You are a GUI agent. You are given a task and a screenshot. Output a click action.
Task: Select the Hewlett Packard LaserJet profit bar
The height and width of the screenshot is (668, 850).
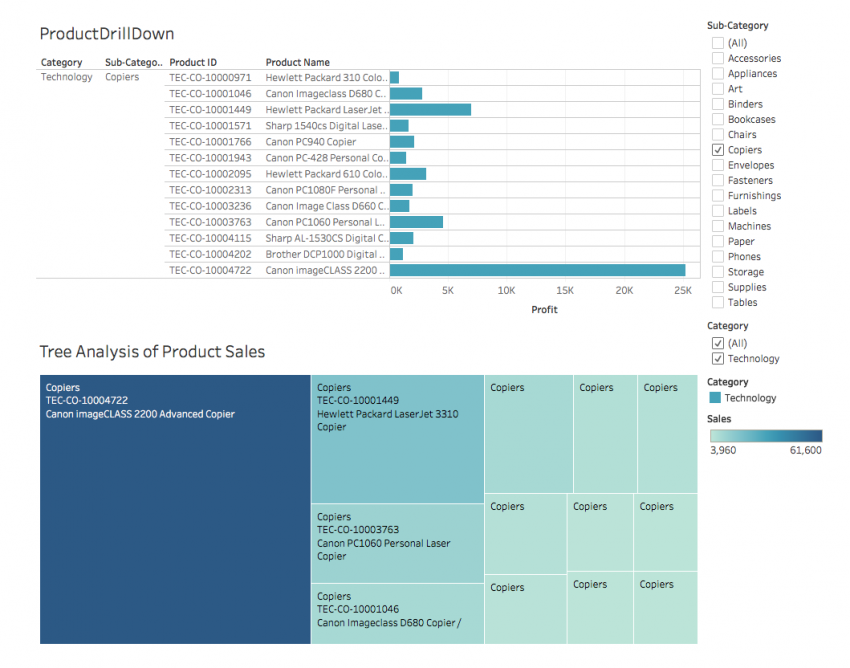(x=430, y=109)
